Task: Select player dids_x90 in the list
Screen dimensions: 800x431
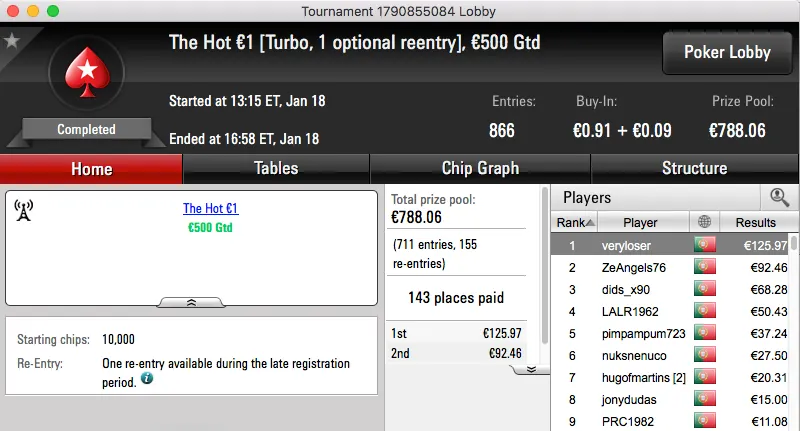Action: pyautogui.click(x=640, y=289)
